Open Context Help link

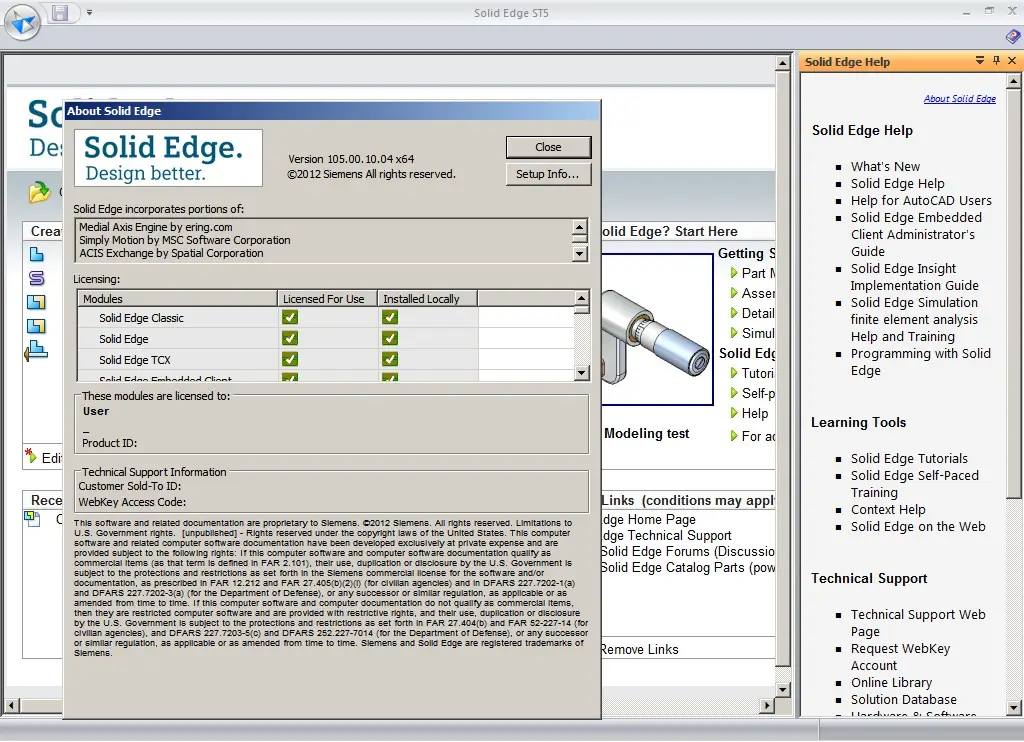pyautogui.click(x=888, y=509)
